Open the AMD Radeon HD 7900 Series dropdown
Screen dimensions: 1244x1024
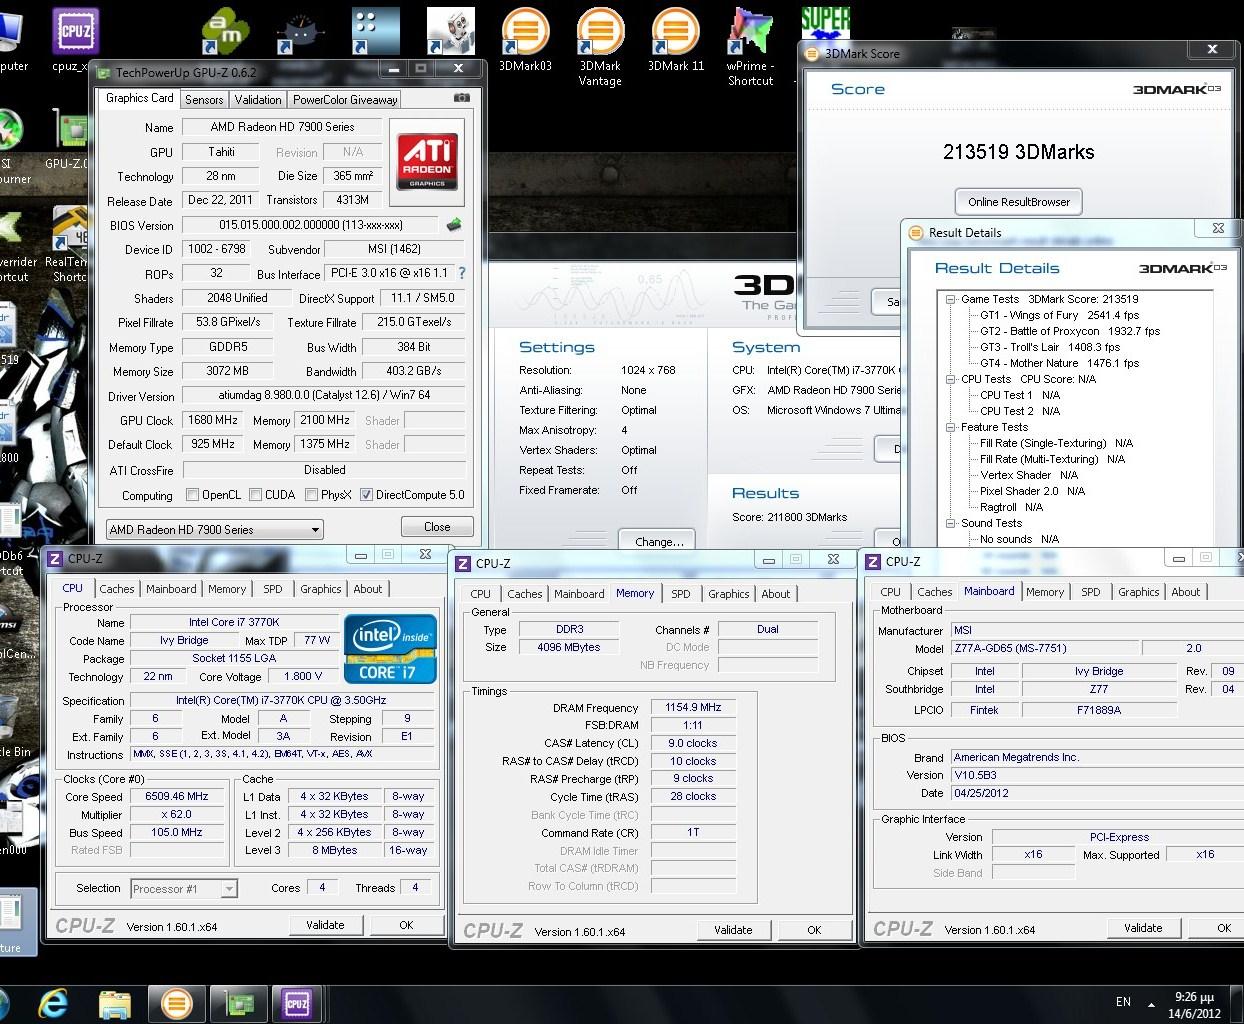coord(214,529)
